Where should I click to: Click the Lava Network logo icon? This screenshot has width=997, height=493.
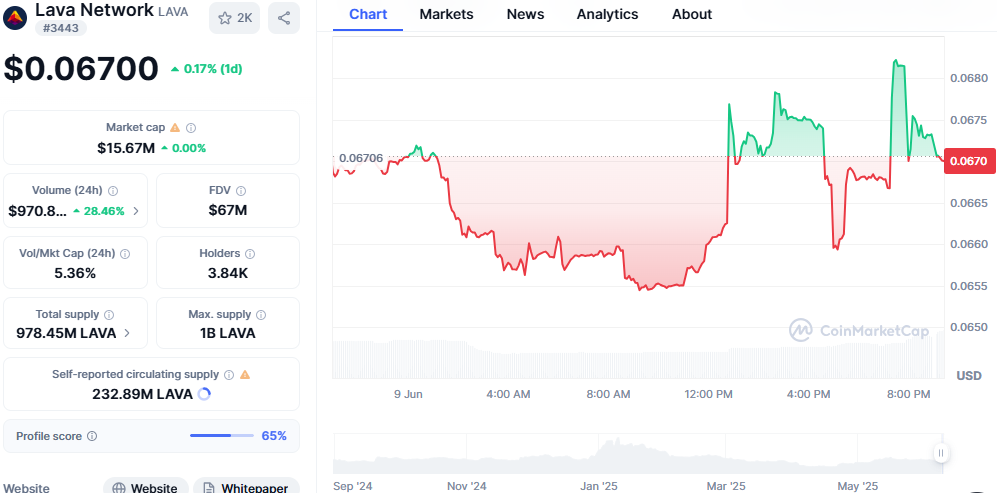click(x=16, y=14)
